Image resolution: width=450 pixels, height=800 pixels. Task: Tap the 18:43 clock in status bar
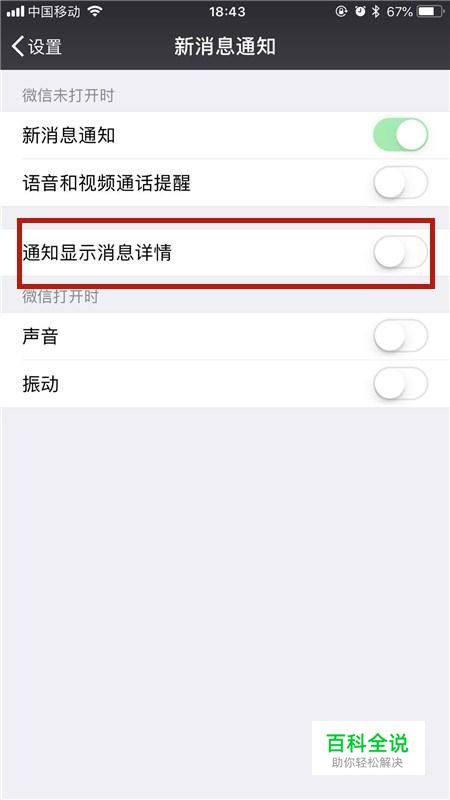[x=227, y=11]
